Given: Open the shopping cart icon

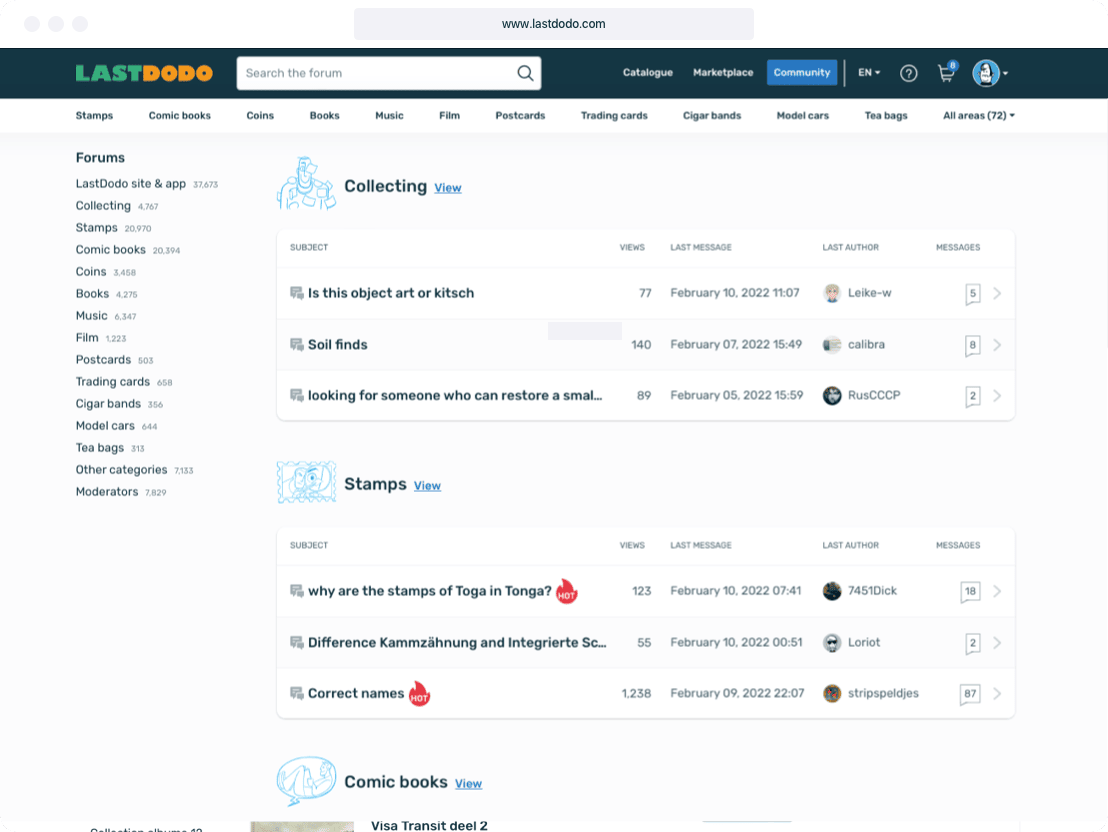Looking at the screenshot, I should [x=945, y=73].
